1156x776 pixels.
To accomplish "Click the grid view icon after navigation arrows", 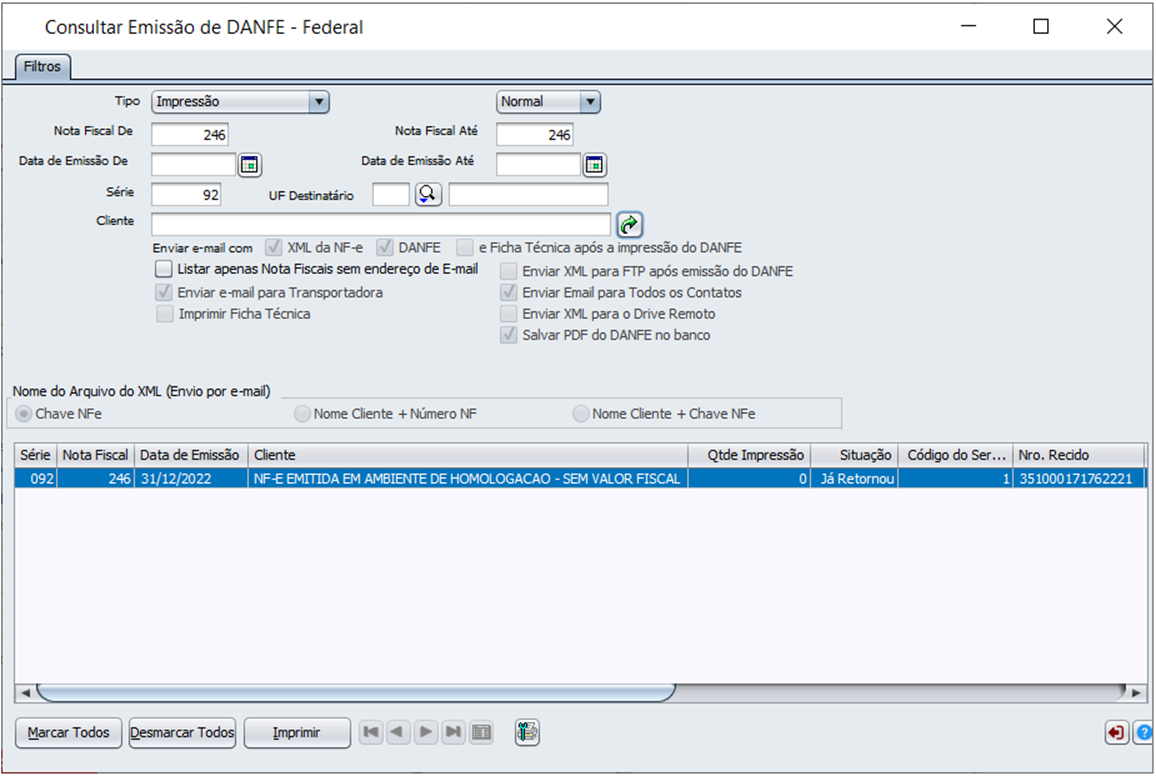I will [481, 733].
